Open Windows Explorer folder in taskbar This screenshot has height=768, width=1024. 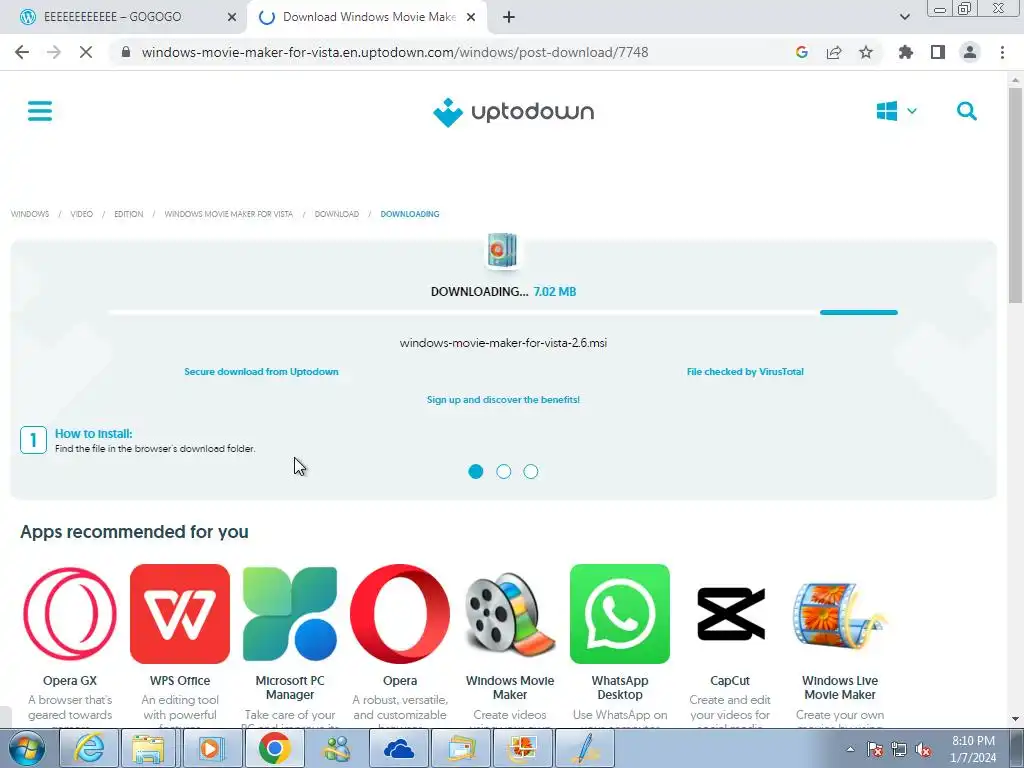tap(148, 748)
